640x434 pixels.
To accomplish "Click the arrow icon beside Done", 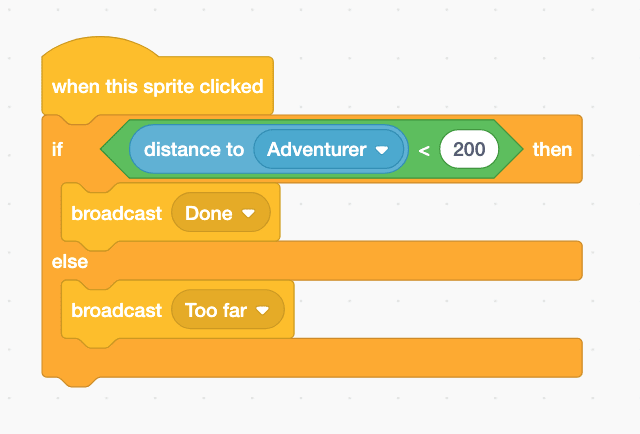I will [249, 214].
